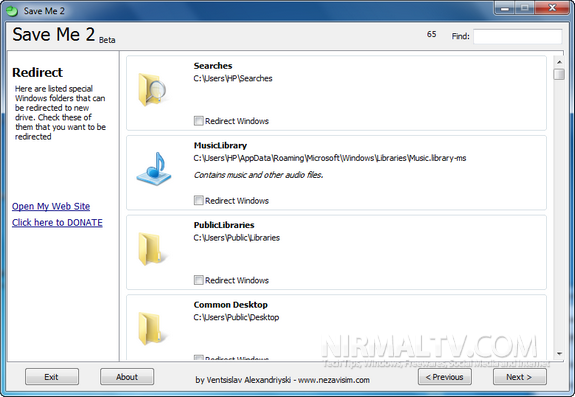Image resolution: width=575 pixels, height=397 pixels.
Task: Click the Redirect sidebar heading
Action: click(x=37, y=73)
